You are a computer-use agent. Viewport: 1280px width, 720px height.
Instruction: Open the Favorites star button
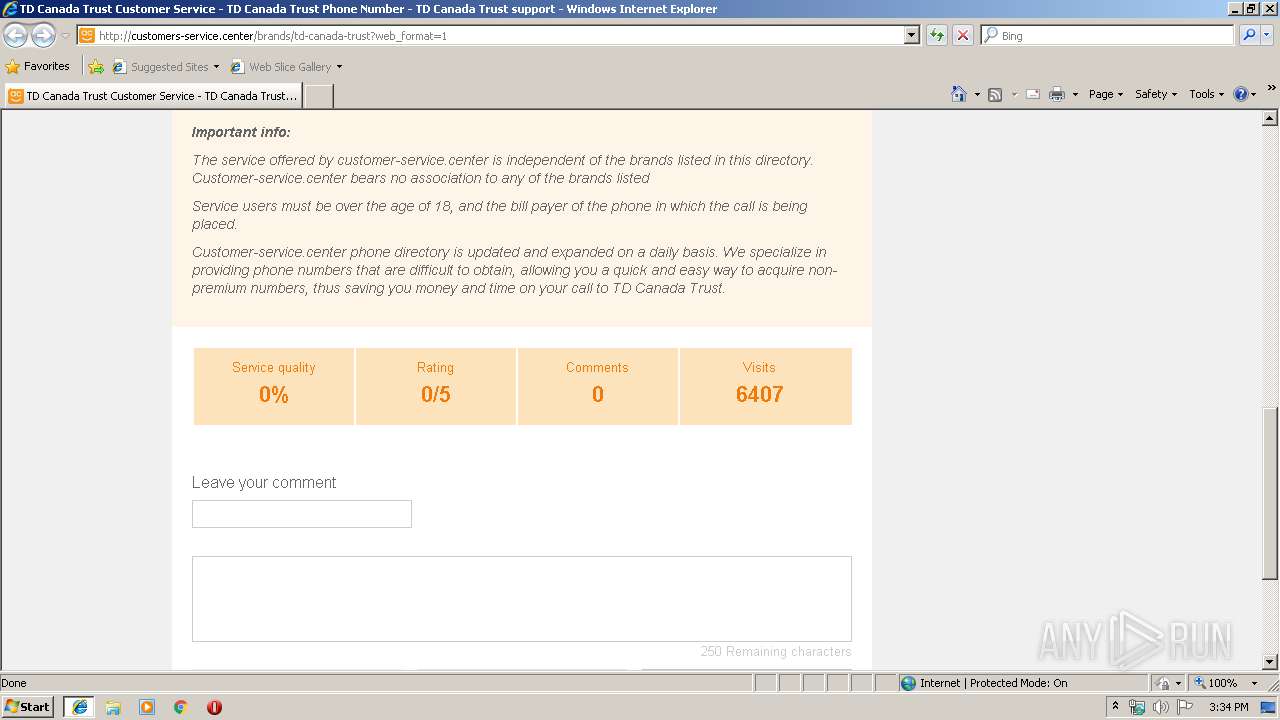point(13,67)
